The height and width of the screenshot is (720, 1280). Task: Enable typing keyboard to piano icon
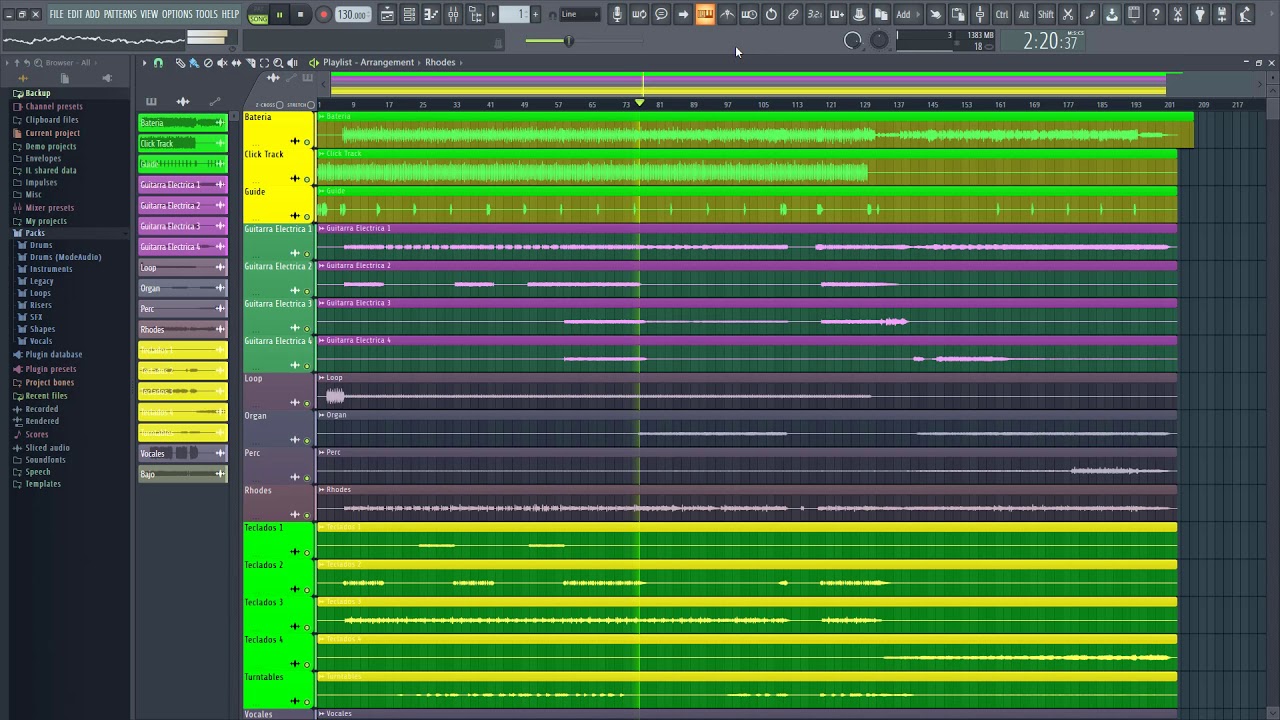click(705, 14)
